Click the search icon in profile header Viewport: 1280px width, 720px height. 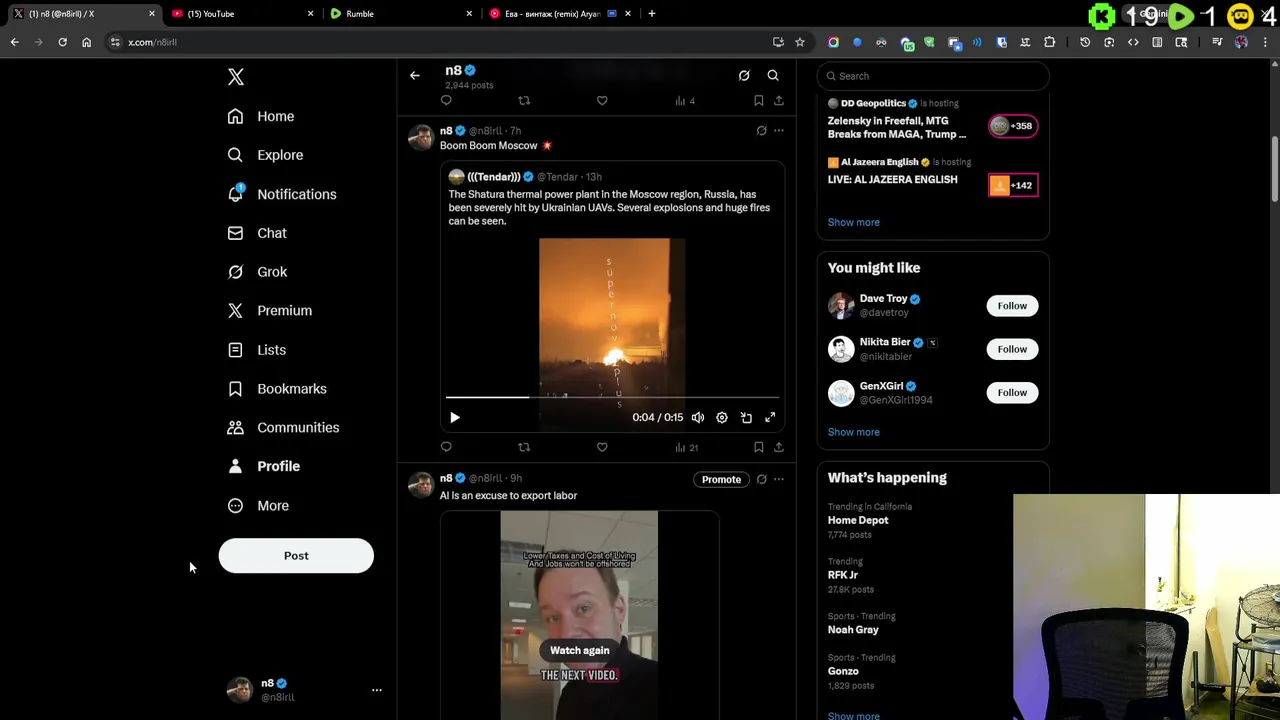tap(773, 75)
